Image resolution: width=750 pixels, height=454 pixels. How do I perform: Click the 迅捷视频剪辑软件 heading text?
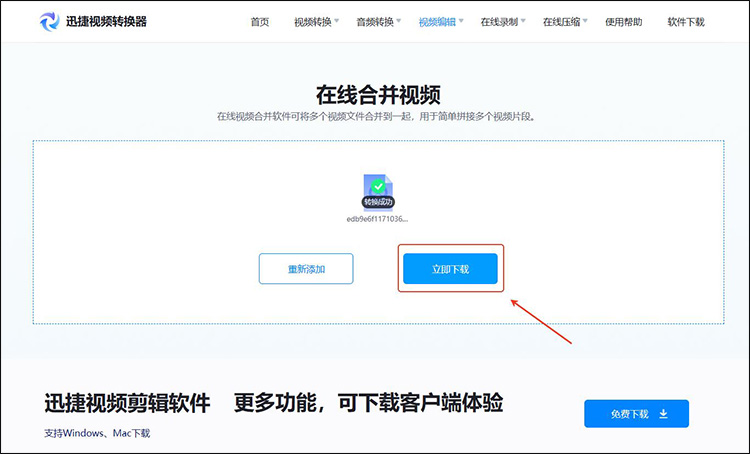tap(127, 403)
